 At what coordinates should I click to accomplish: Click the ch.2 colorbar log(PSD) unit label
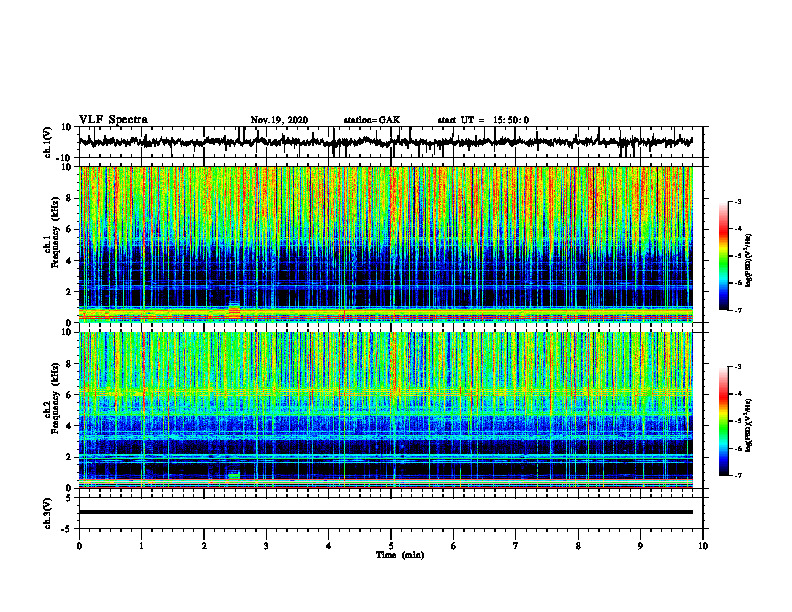tap(749, 425)
